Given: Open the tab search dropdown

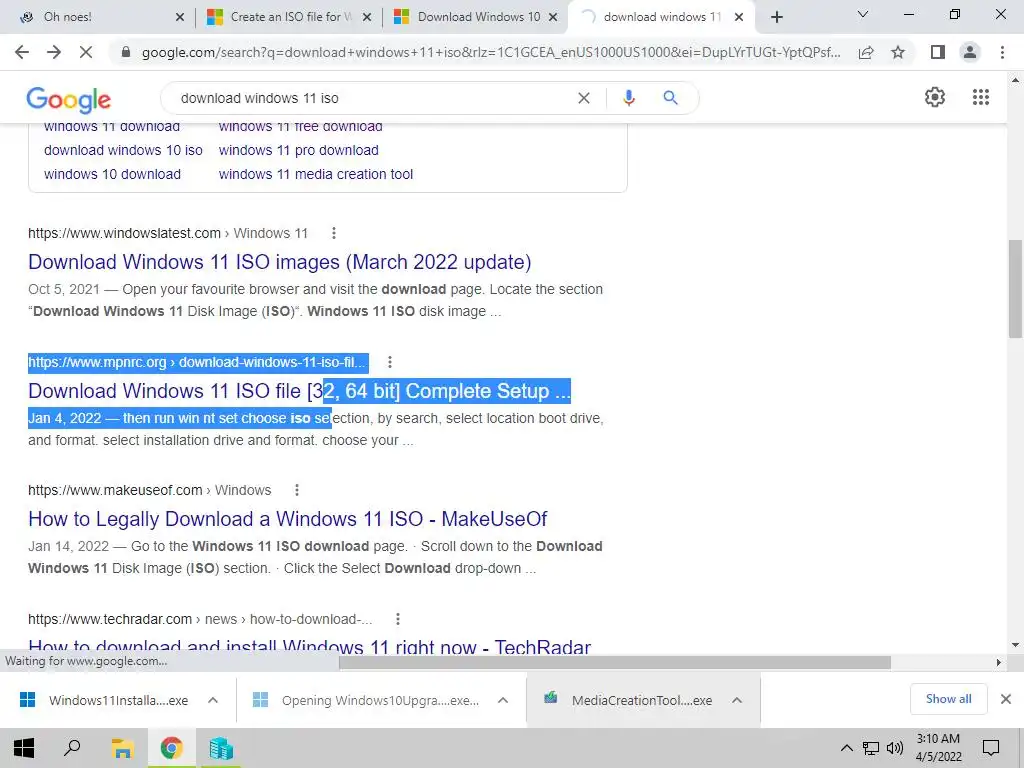Looking at the screenshot, I should (x=863, y=14).
